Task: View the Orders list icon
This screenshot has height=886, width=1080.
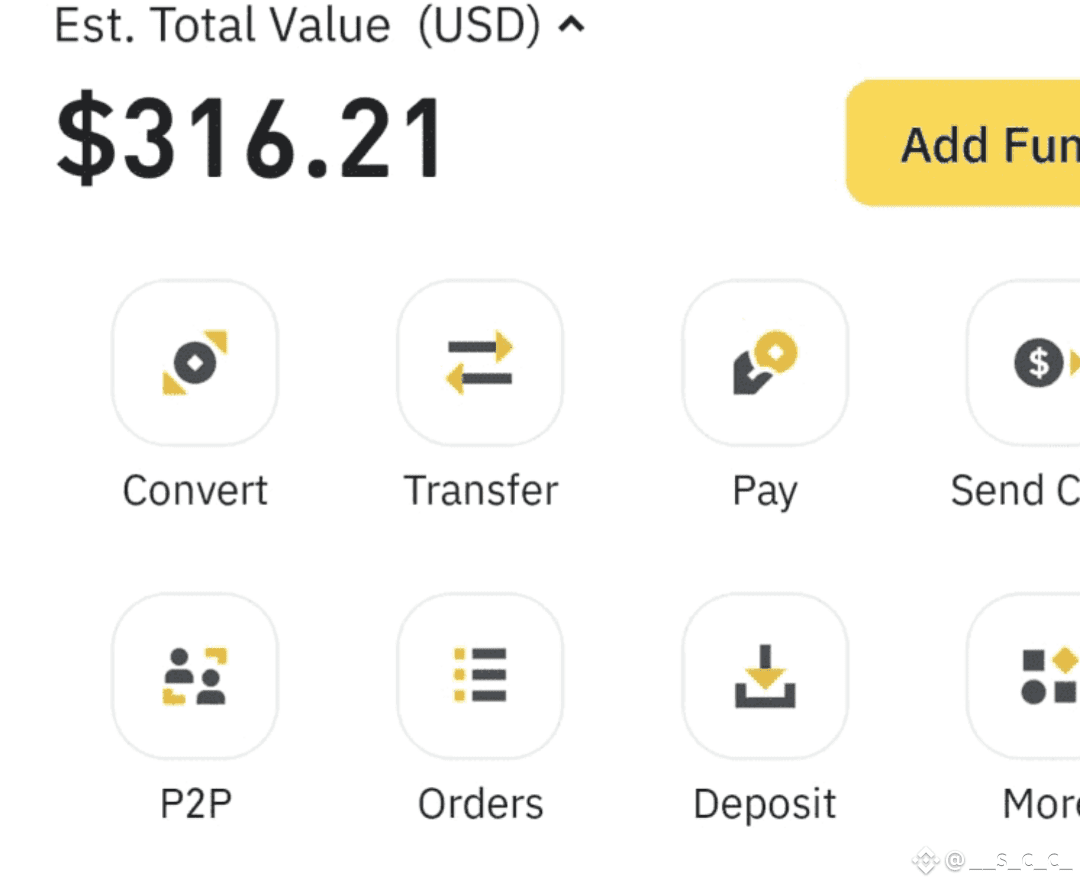Action: point(480,676)
